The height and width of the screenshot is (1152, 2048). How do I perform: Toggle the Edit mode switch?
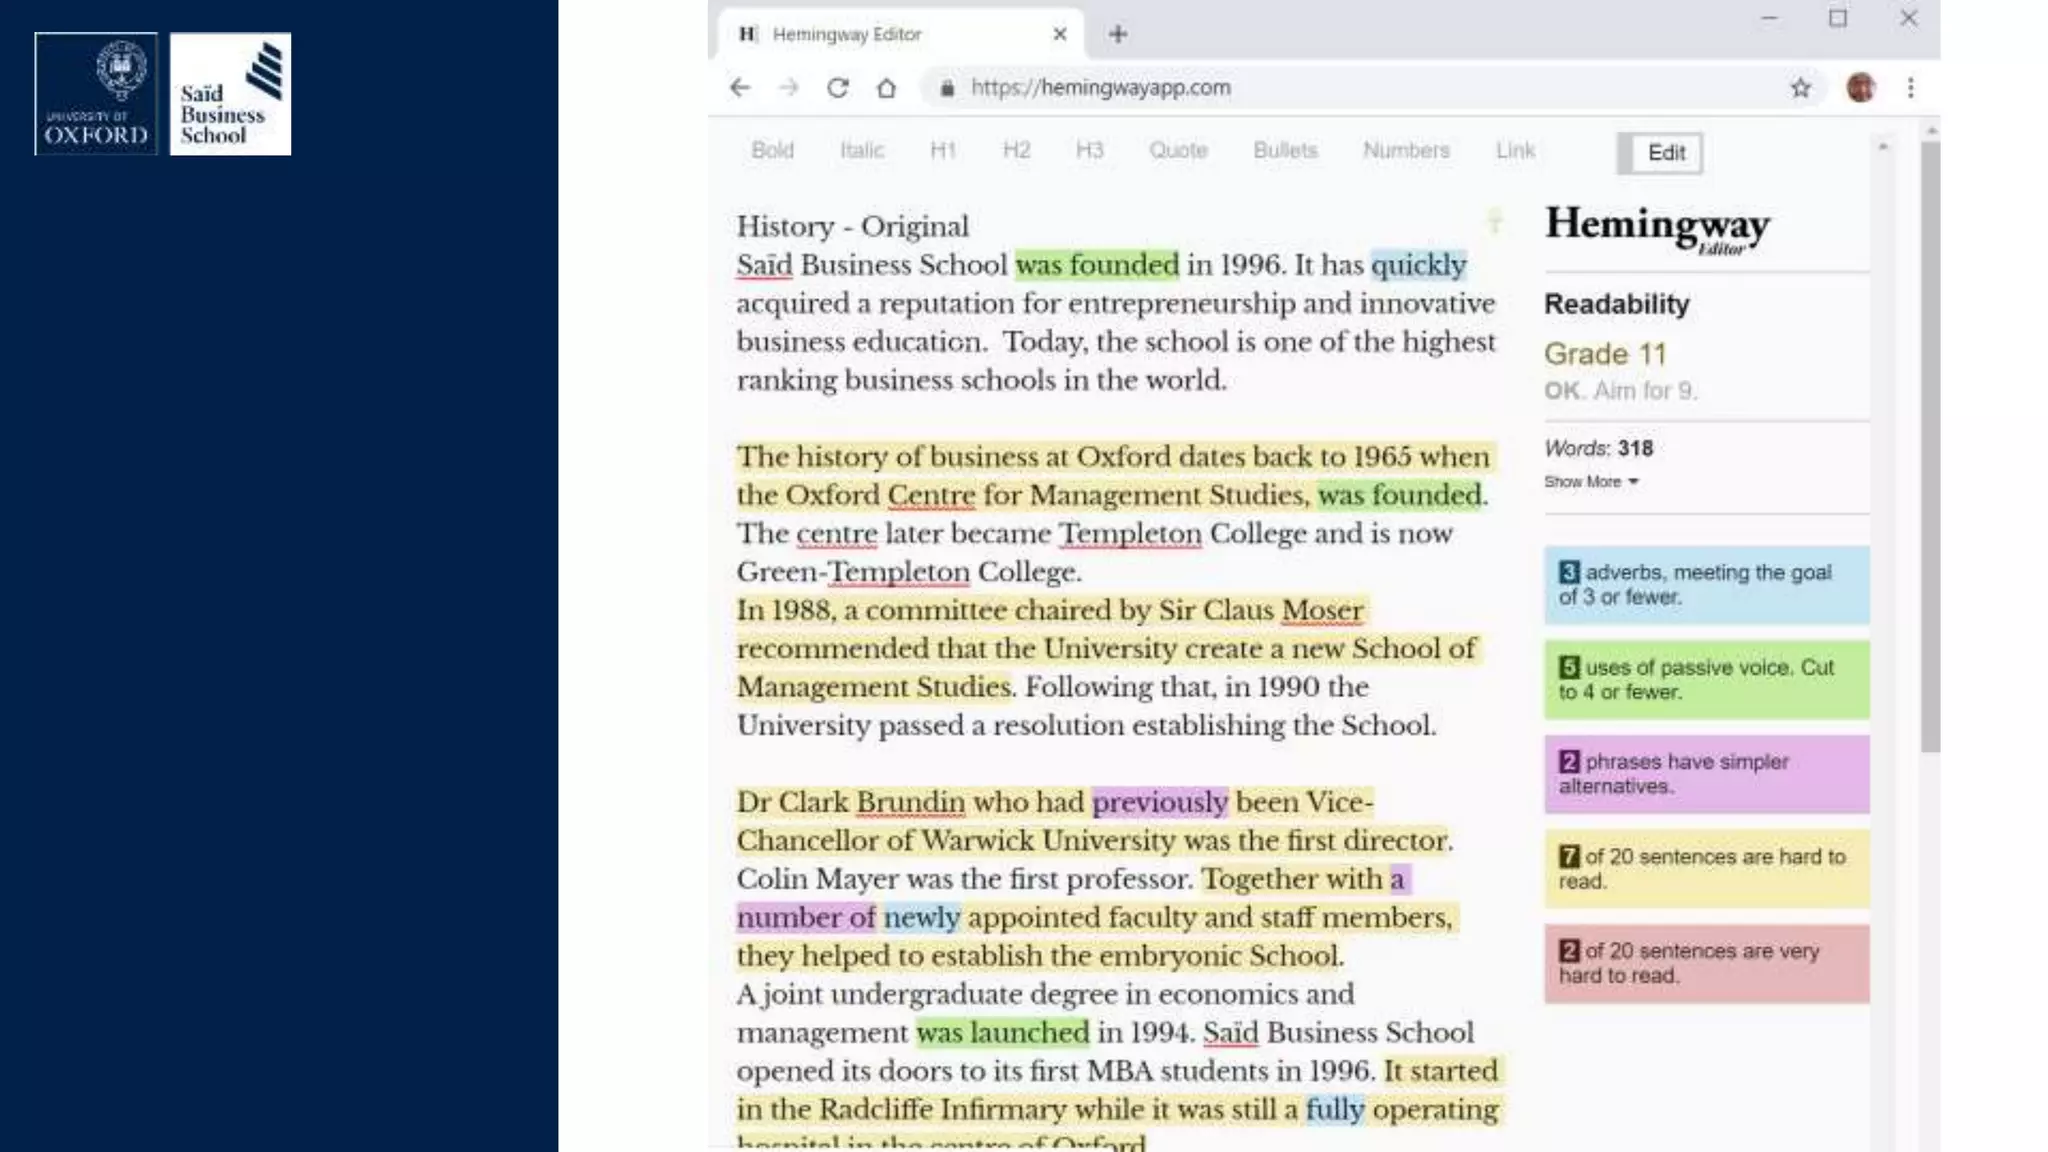tap(1660, 153)
